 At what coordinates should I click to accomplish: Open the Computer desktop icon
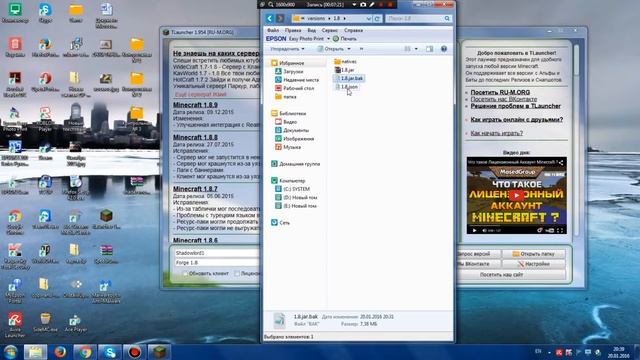tap(15, 13)
